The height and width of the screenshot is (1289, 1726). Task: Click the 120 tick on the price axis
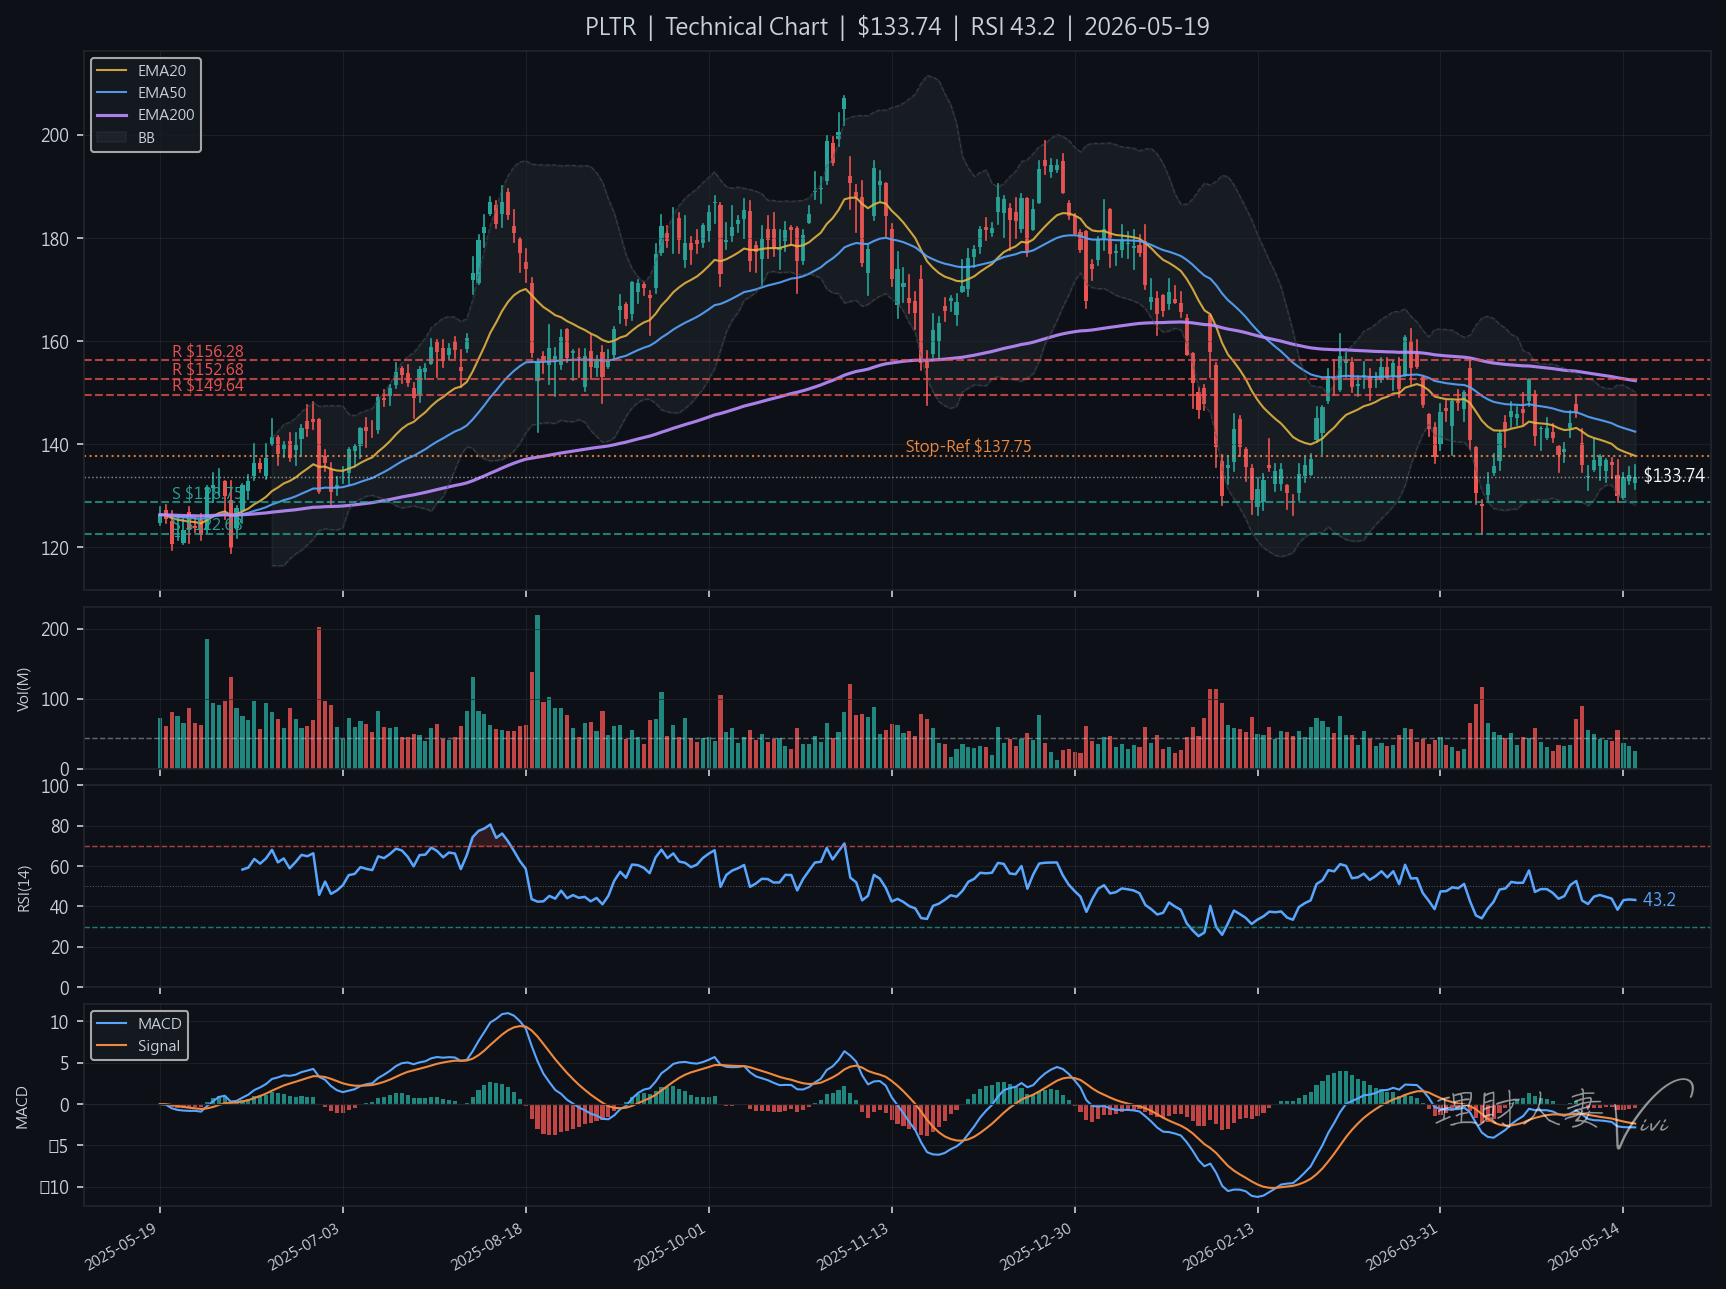[x=55, y=548]
